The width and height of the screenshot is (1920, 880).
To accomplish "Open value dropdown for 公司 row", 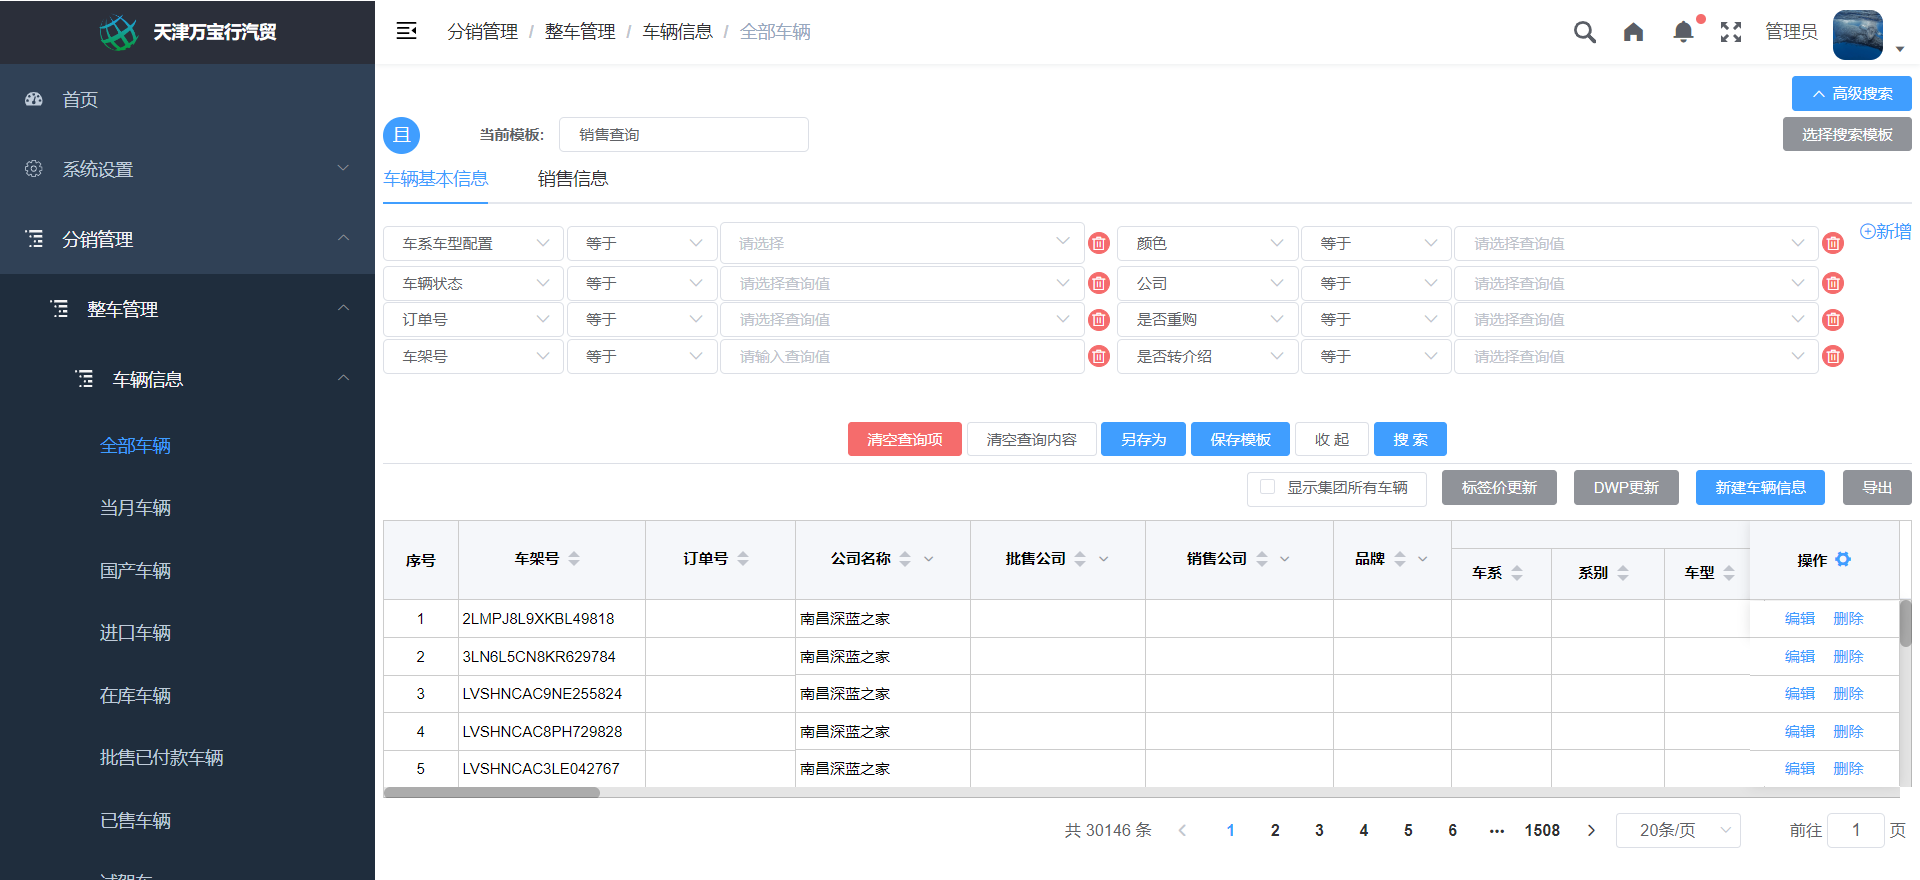I will click(1636, 283).
